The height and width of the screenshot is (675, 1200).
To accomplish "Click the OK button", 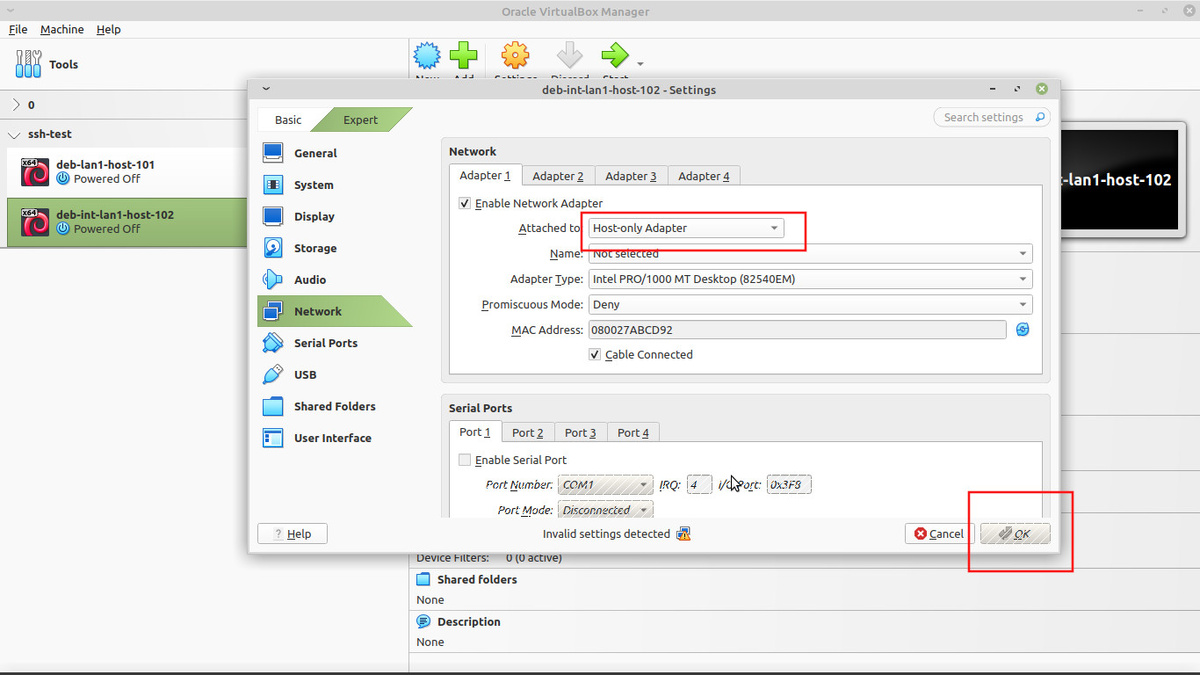I will click(x=1015, y=534).
